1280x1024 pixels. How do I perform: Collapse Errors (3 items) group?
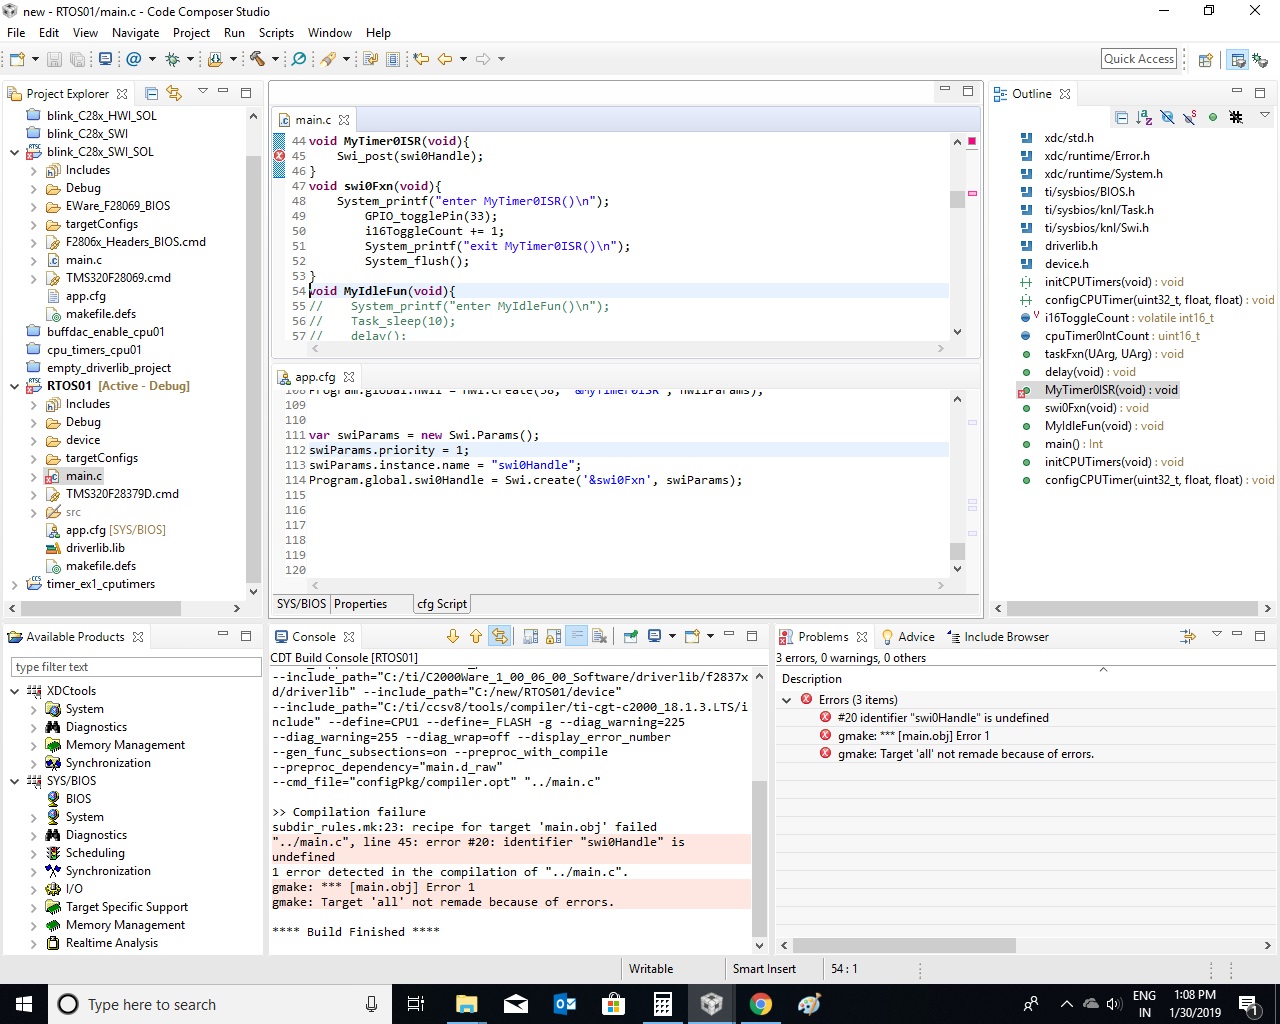click(787, 700)
